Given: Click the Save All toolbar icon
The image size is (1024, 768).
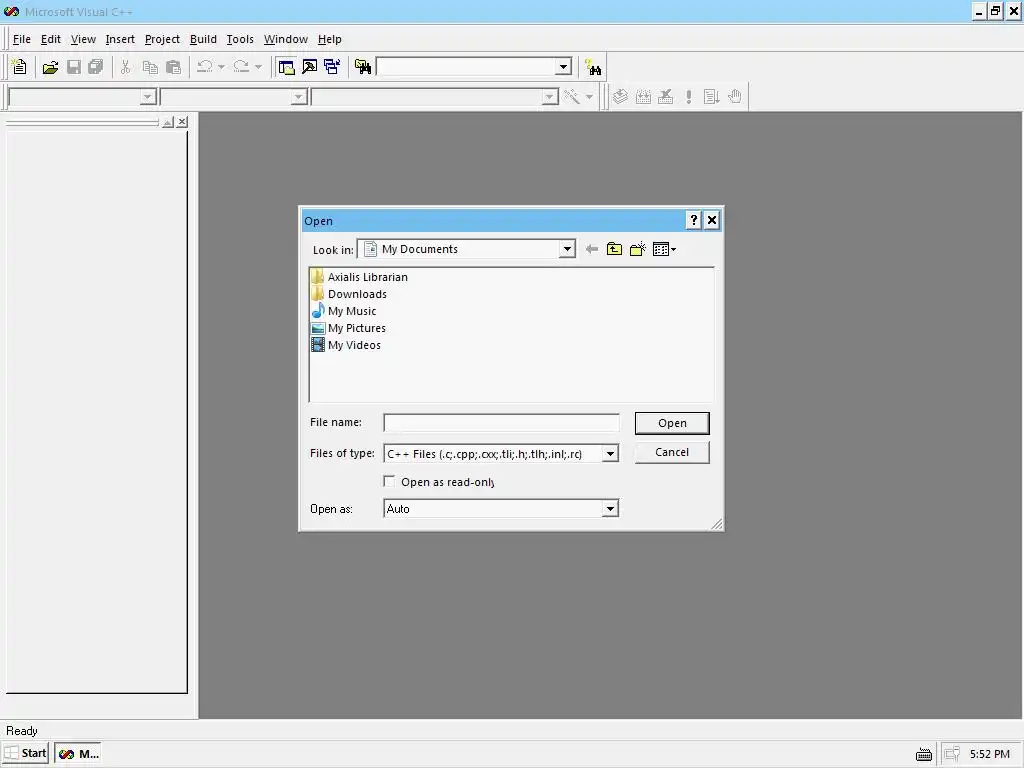Looking at the screenshot, I should coord(96,67).
